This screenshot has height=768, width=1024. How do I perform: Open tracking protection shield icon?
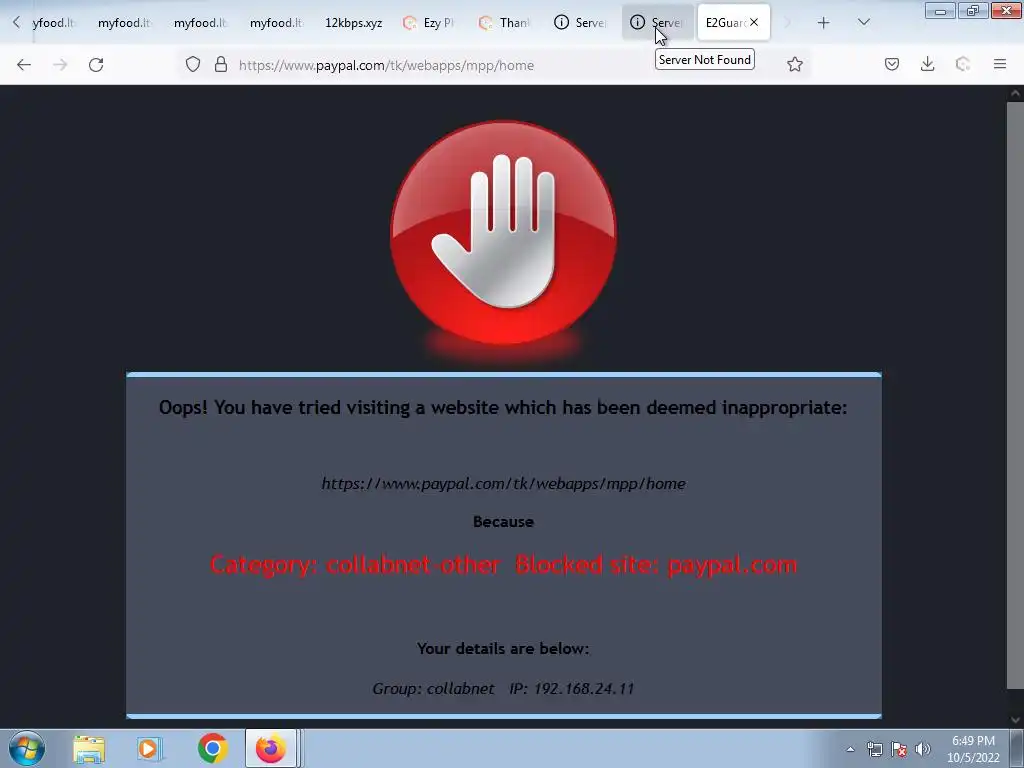coord(193,65)
